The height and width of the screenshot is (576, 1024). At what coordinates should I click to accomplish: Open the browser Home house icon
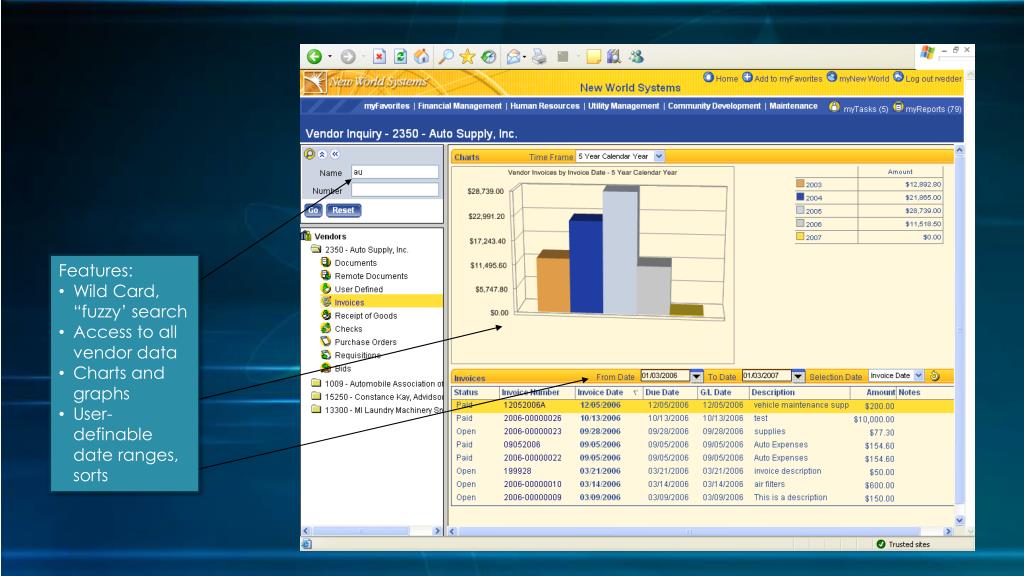pyautogui.click(x=422, y=57)
